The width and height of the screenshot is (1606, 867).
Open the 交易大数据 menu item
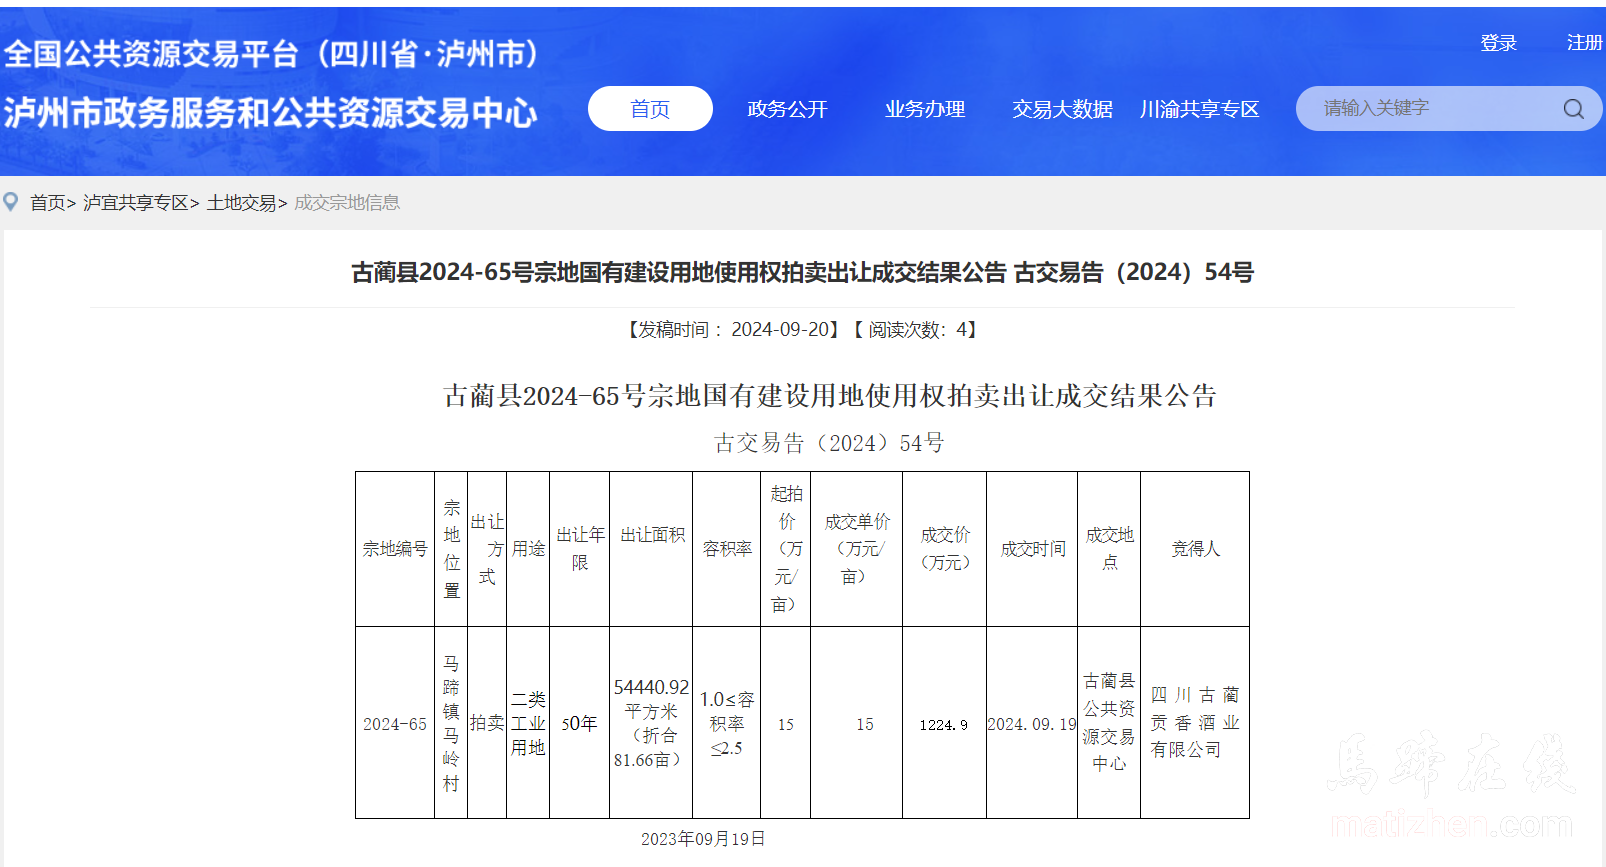(x=1062, y=109)
